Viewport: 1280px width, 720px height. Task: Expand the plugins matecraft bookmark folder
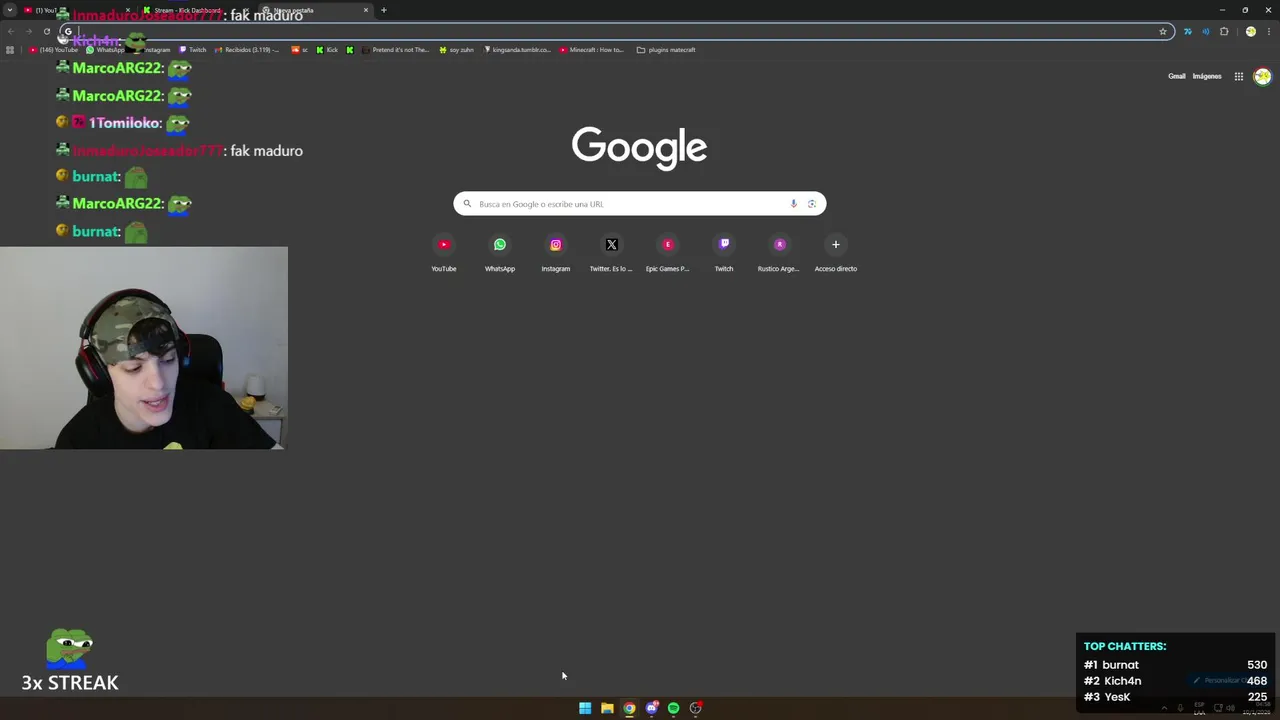[666, 50]
